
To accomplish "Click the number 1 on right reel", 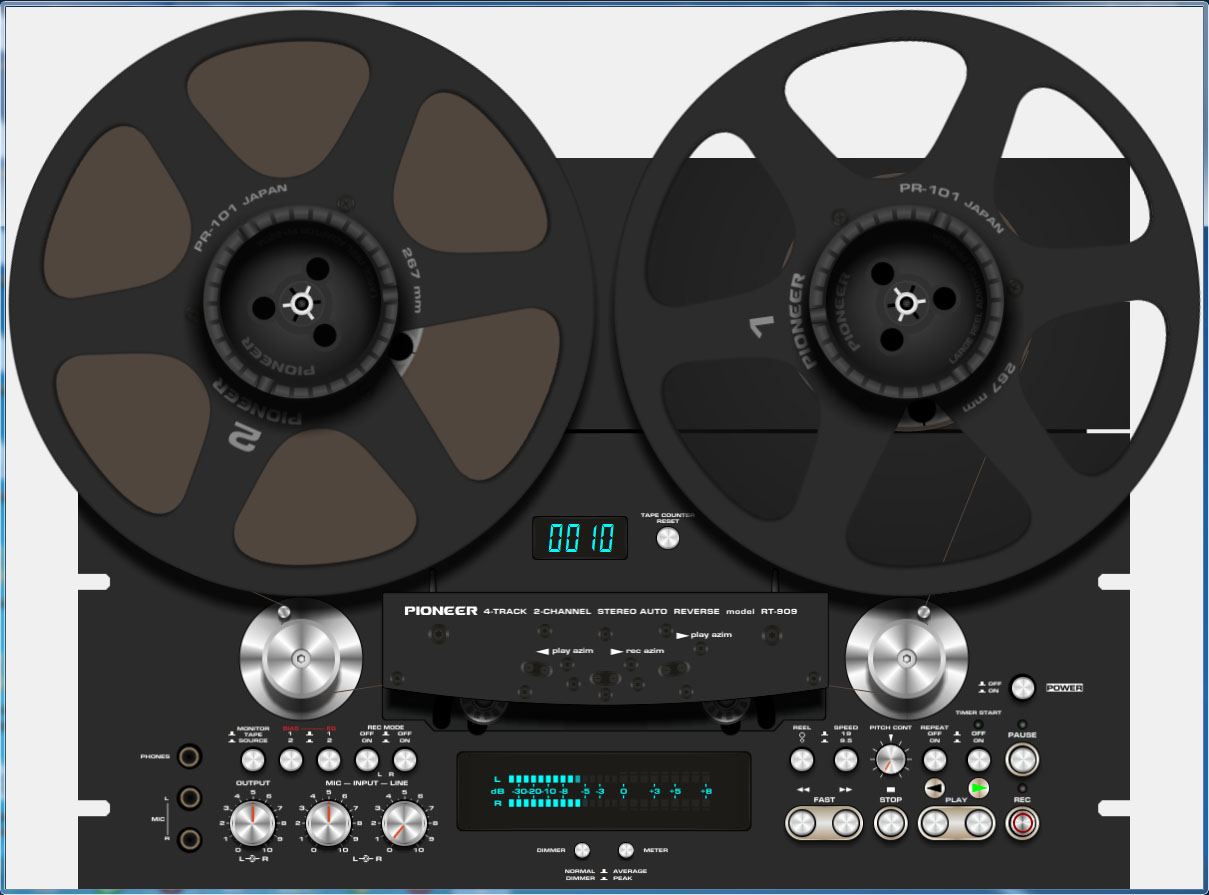I will (760, 326).
